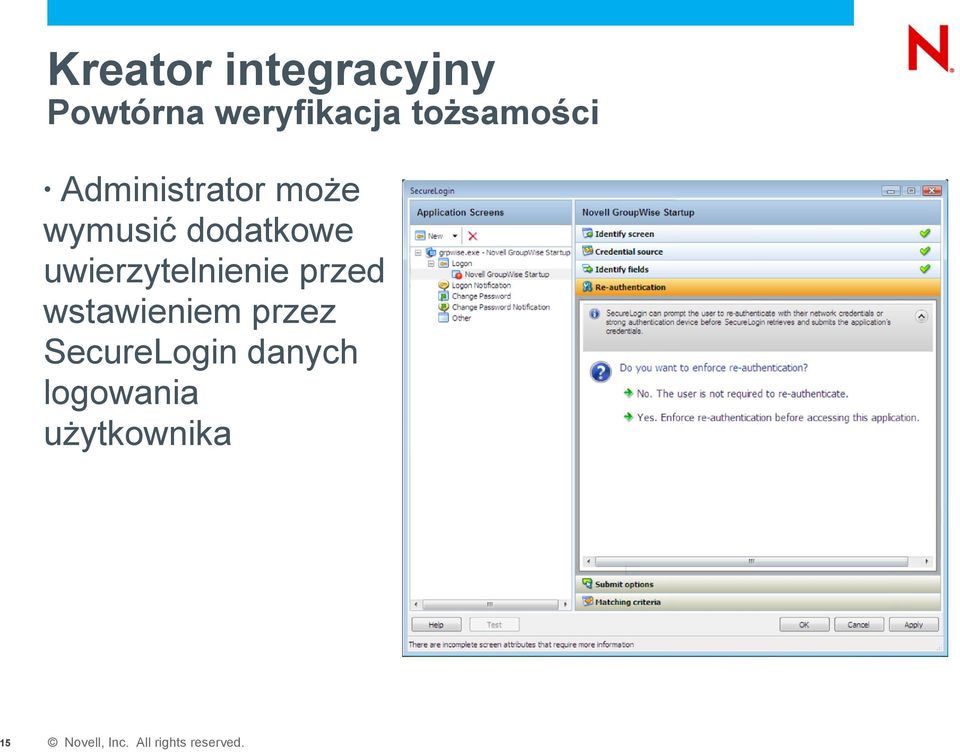Open the Re-authentication section header
The image size is (960, 752).
coord(757,287)
